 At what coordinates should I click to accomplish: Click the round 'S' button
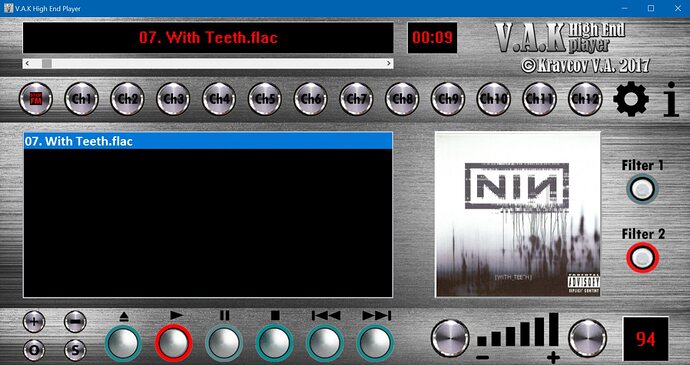(75, 350)
